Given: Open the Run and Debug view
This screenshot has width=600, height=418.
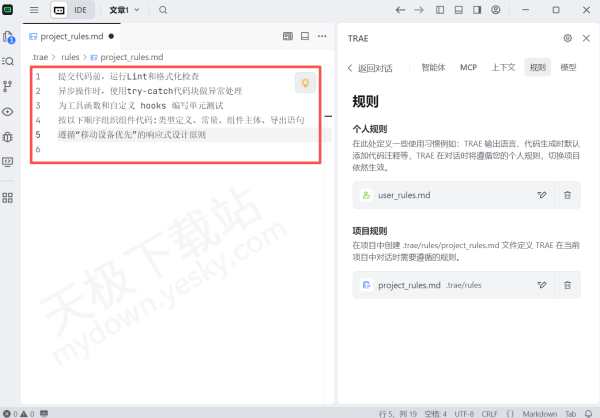Looking at the screenshot, I should pos(8,136).
